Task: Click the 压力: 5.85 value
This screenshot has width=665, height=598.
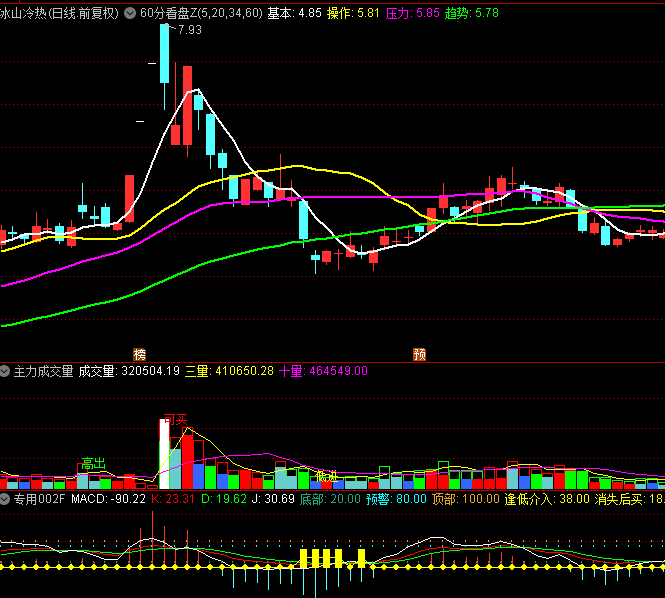Action: 413,14
